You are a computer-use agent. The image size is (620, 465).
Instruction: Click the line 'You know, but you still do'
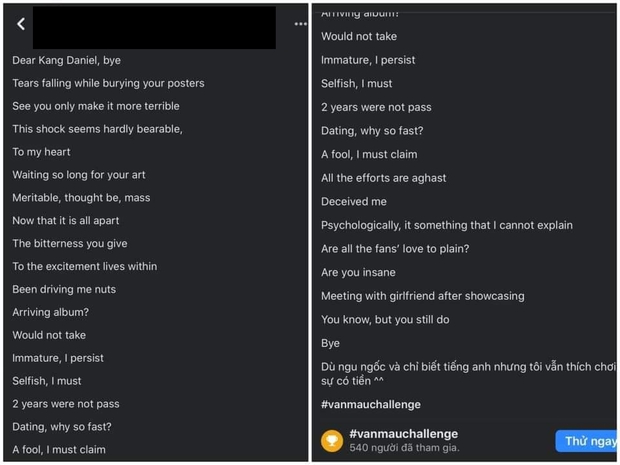coord(385,320)
